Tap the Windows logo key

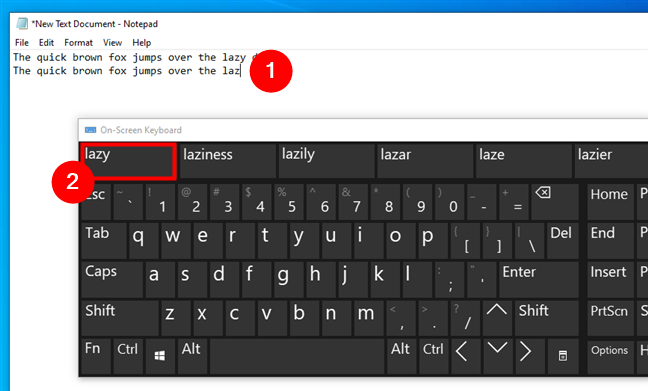[160, 356]
